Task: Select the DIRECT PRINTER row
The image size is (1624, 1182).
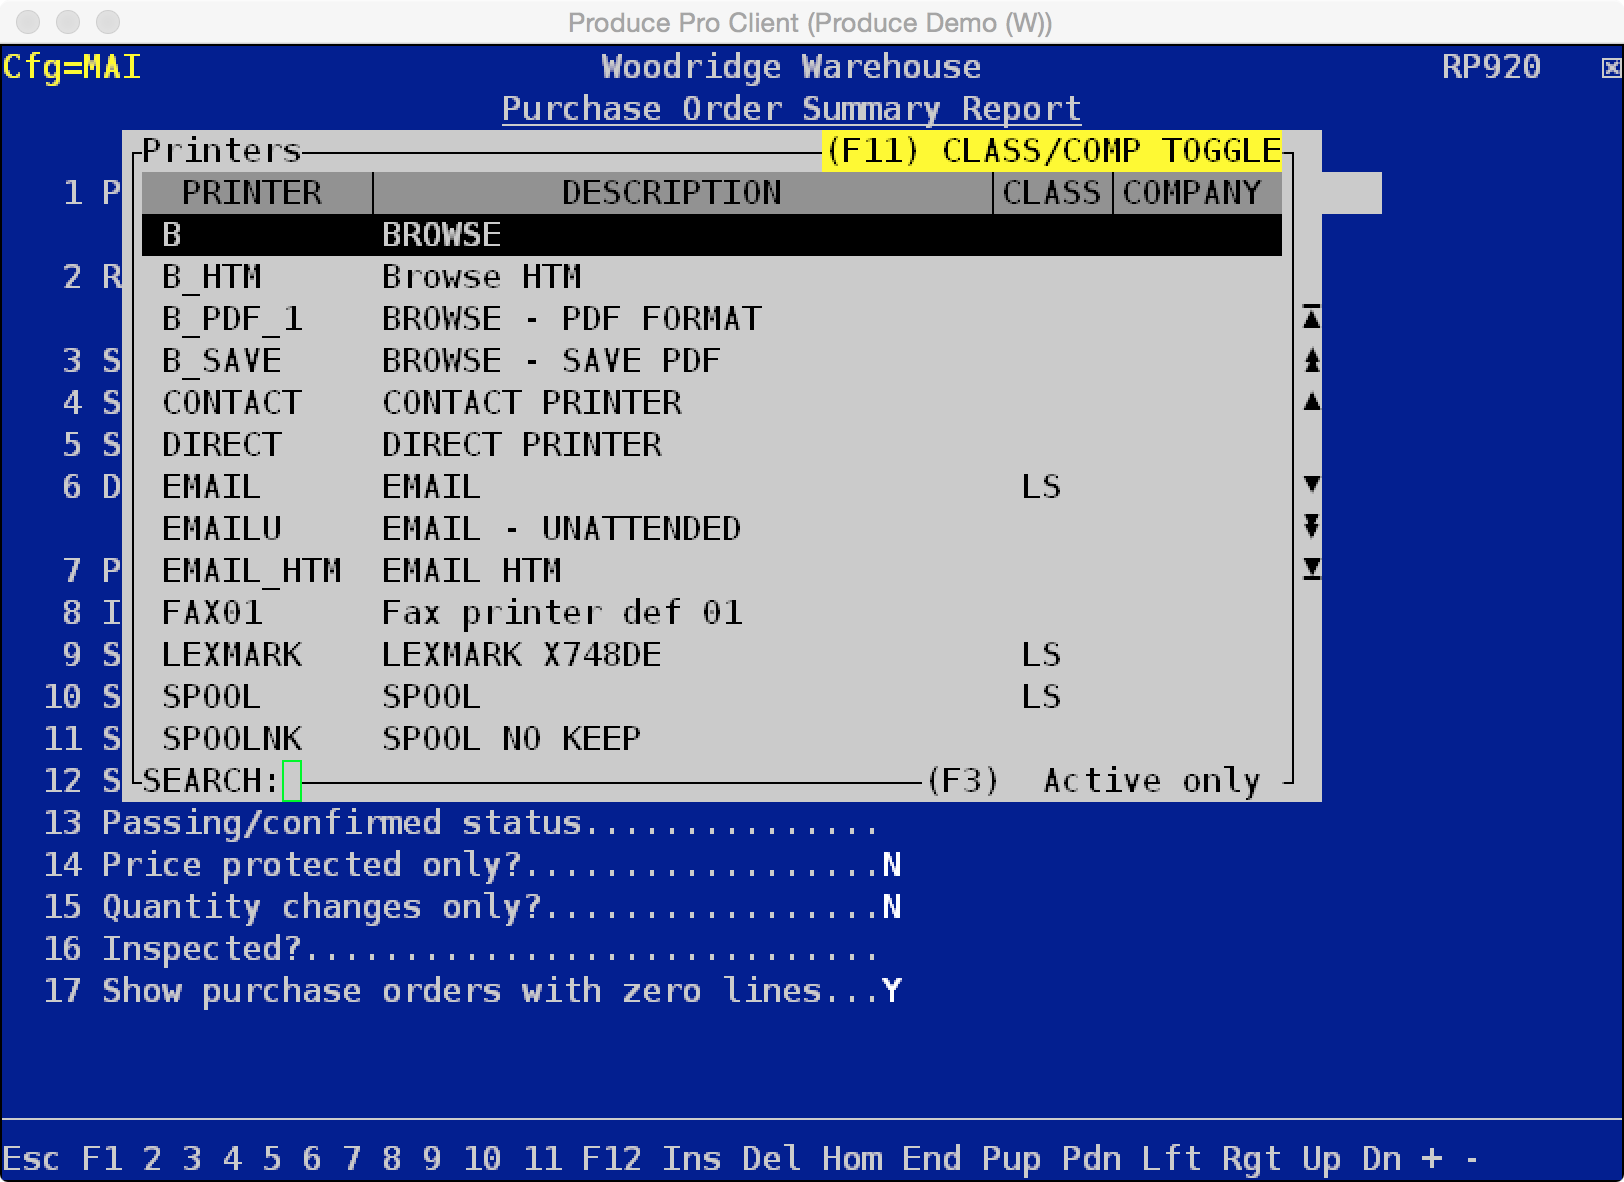Action: pyautogui.click(x=712, y=445)
